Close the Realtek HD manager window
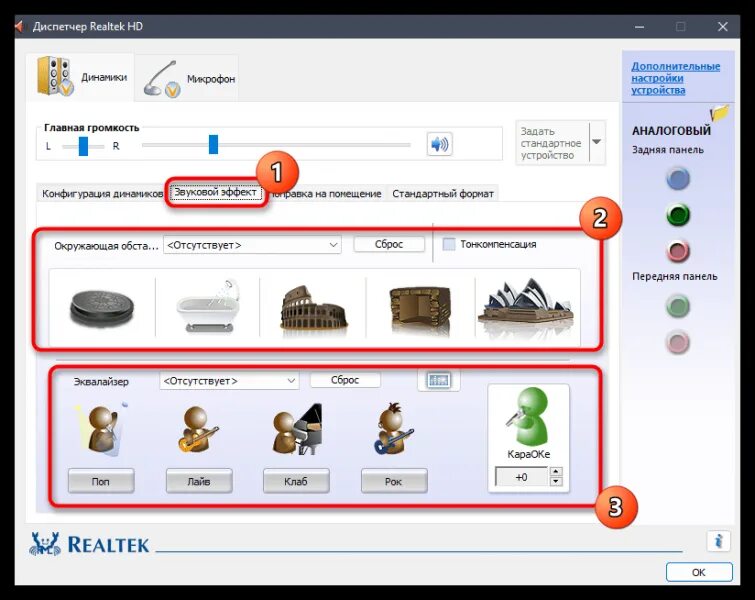The width and height of the screenshot is (755, 600). coord(723,26)
